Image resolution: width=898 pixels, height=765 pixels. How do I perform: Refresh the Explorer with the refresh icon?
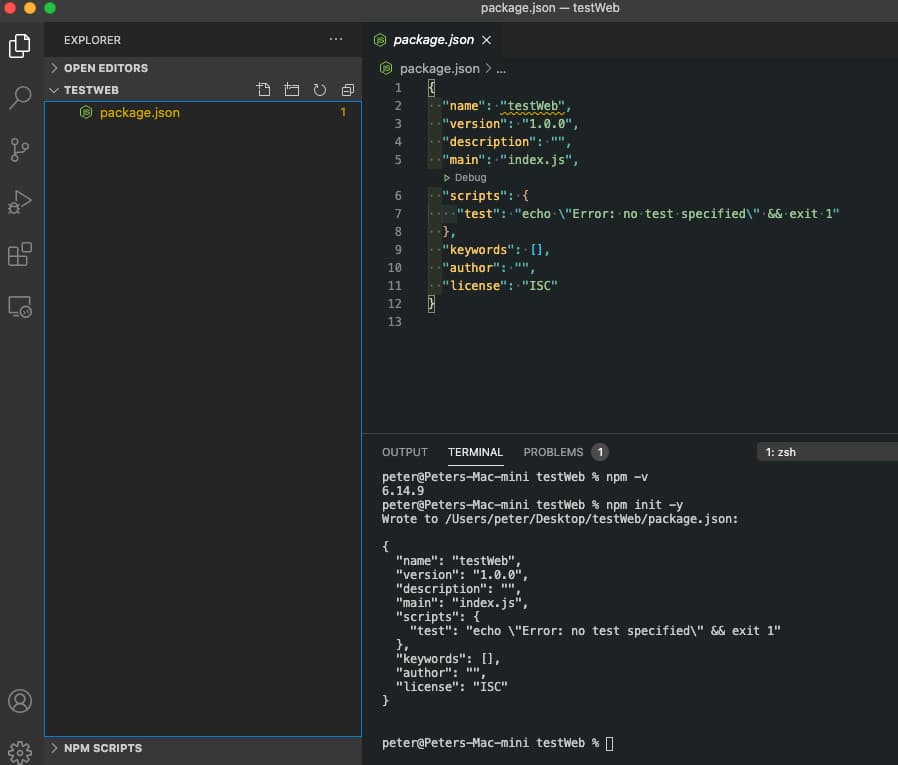tap(320, 90)
